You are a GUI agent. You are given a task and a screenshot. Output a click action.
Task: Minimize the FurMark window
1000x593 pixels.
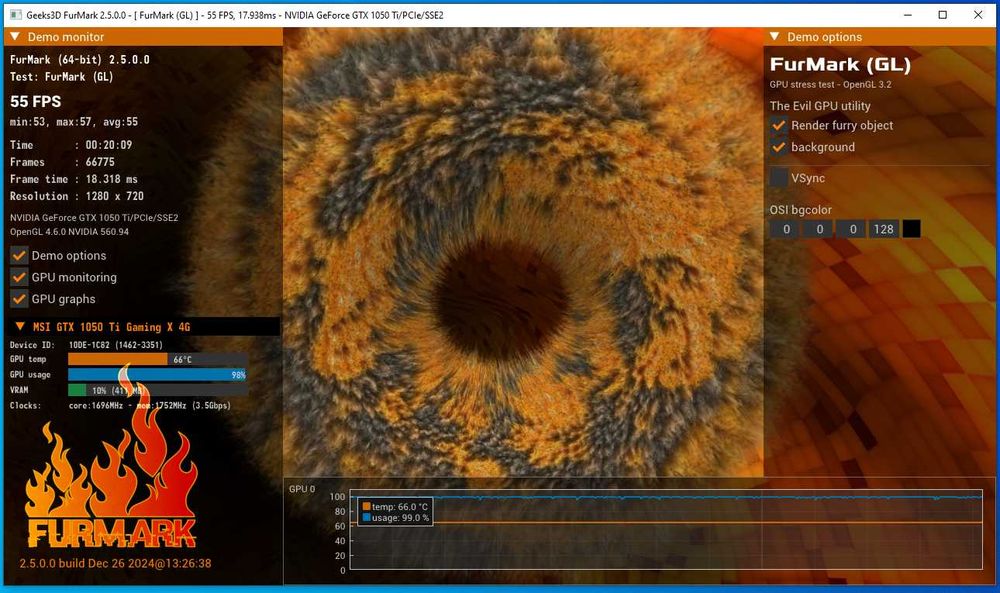point(908,15)
